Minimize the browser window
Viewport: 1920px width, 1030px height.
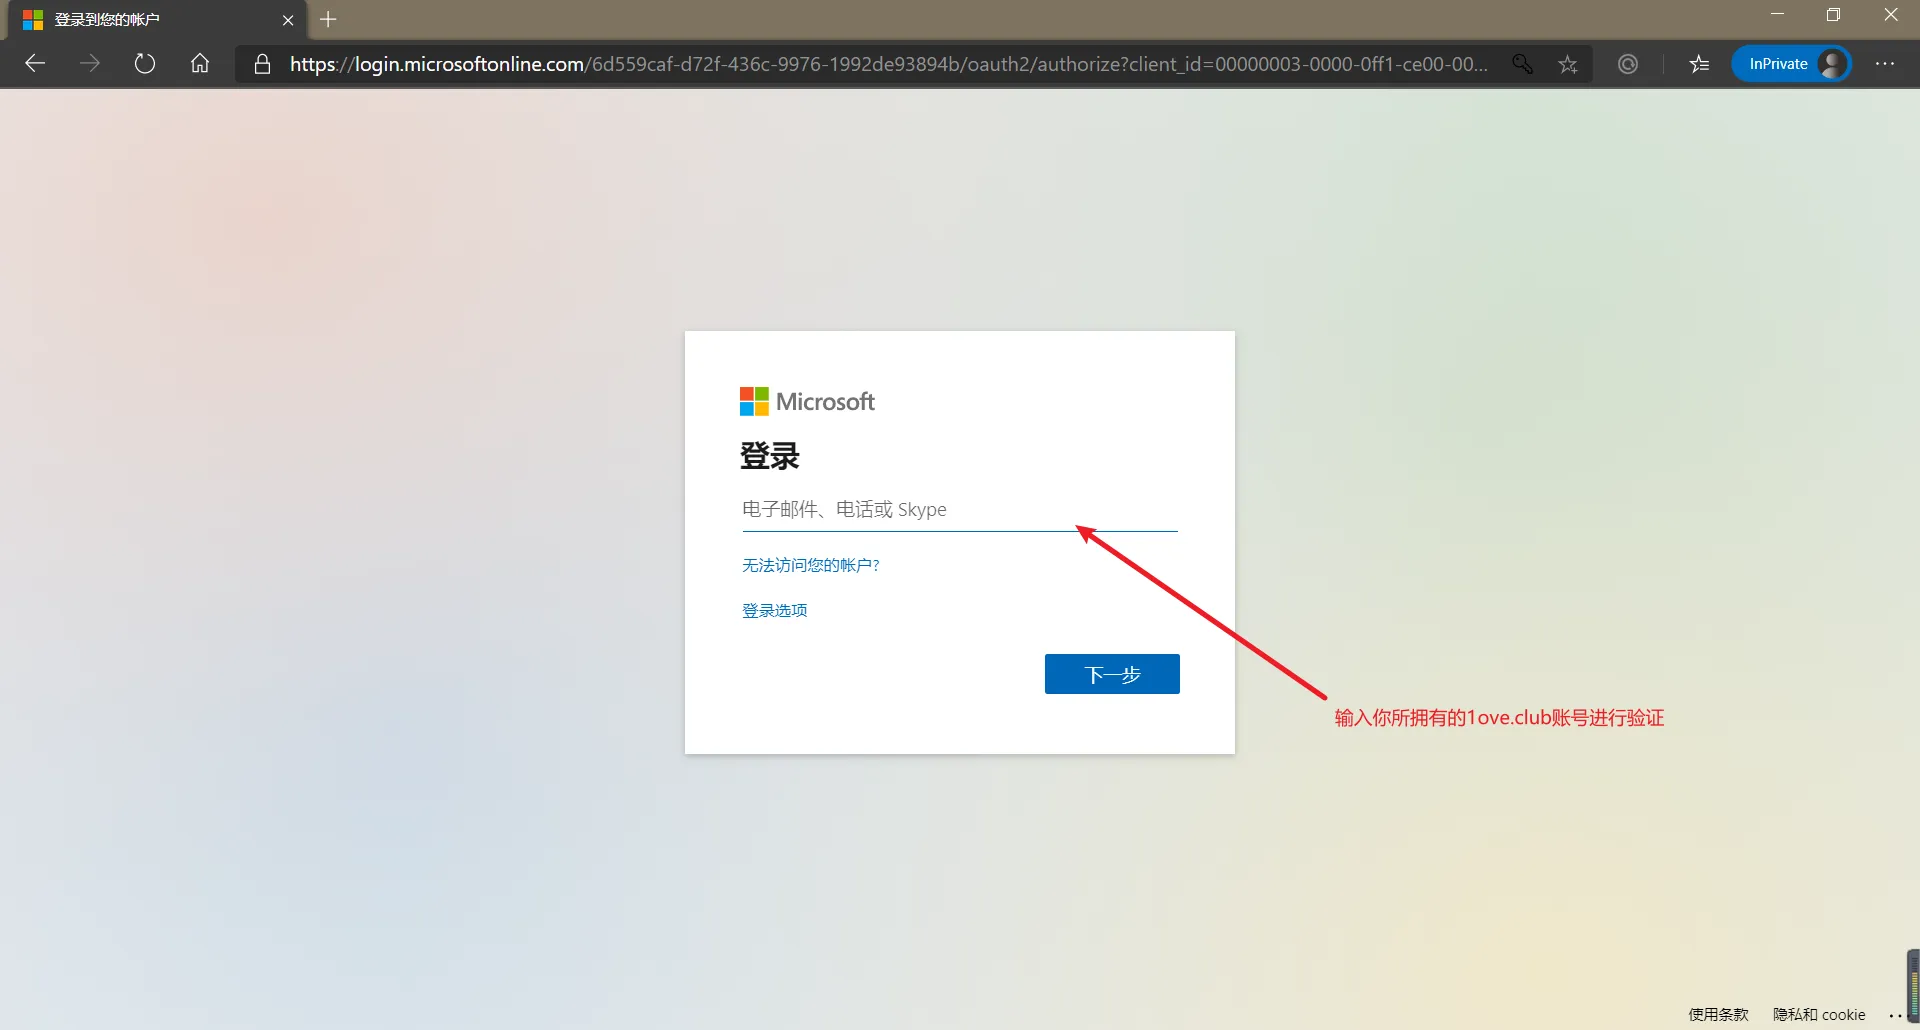(1777, 15)
